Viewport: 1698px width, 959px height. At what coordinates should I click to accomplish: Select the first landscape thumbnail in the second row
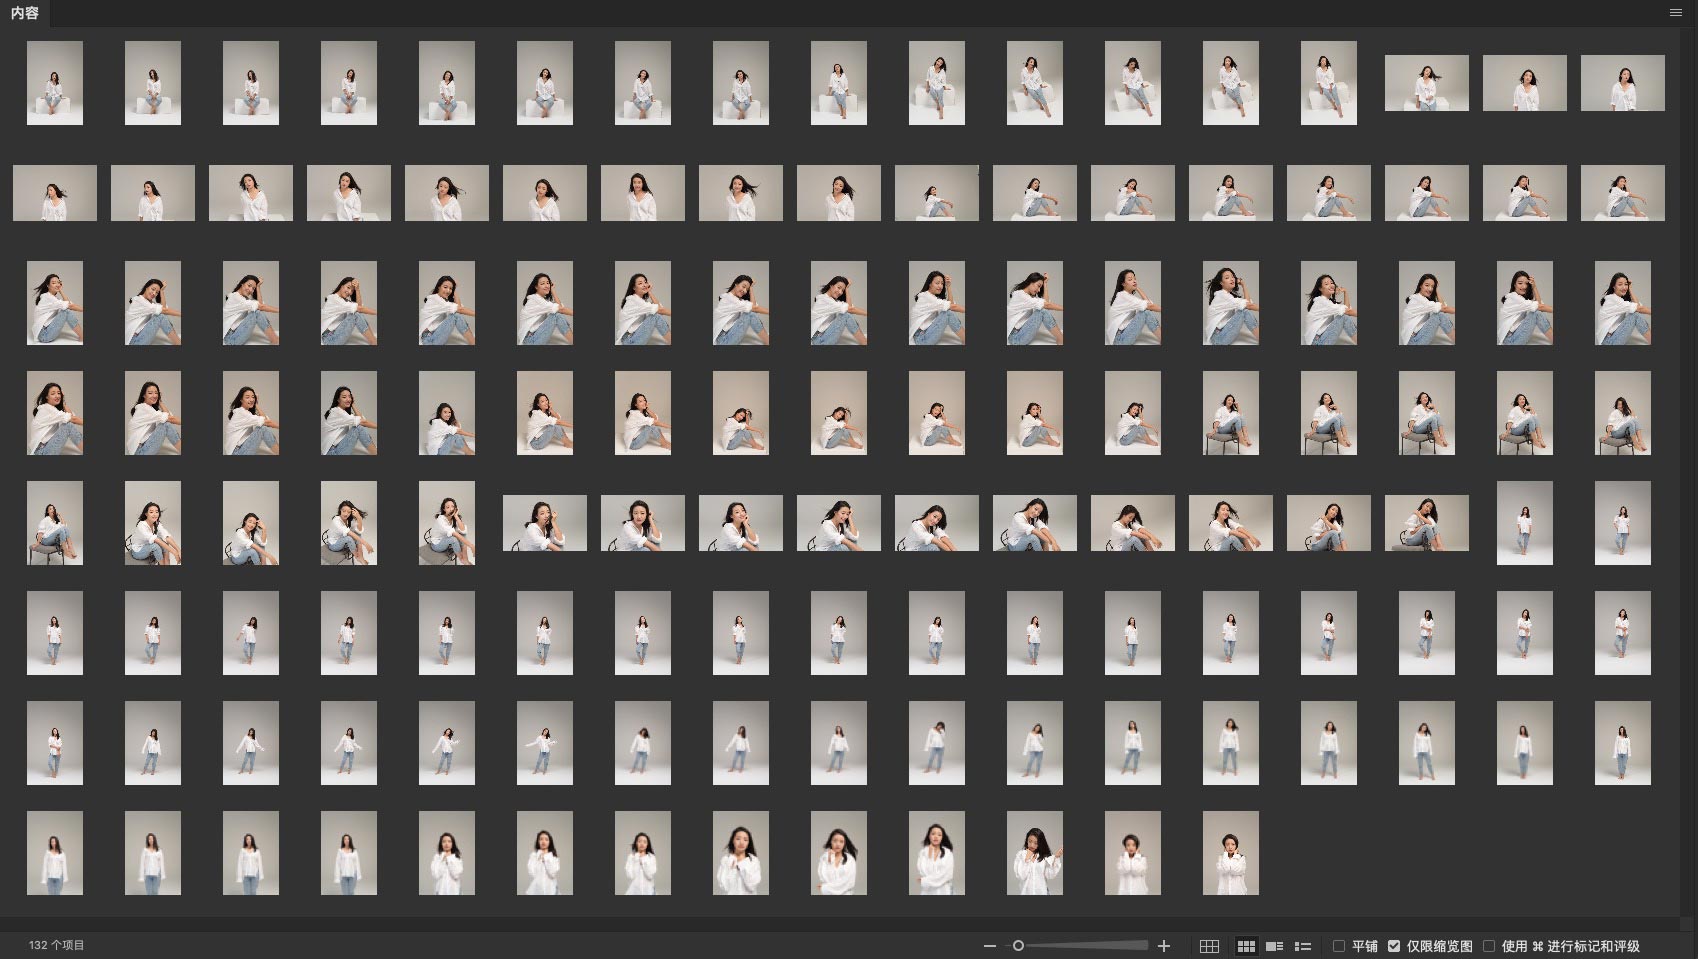(55, 193)
